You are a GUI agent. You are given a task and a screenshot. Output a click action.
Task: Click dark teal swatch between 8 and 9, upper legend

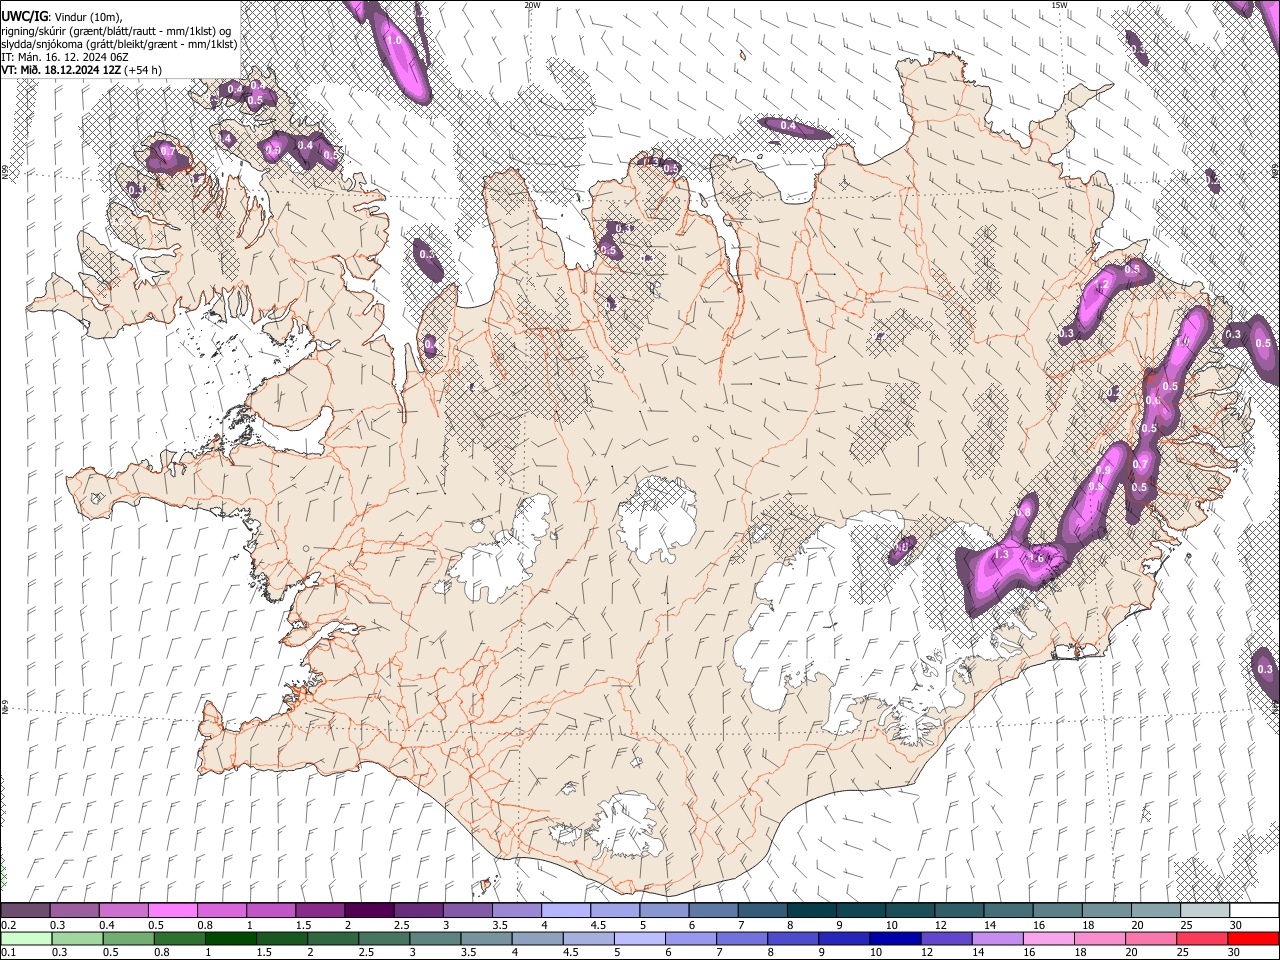pos(812,911)
